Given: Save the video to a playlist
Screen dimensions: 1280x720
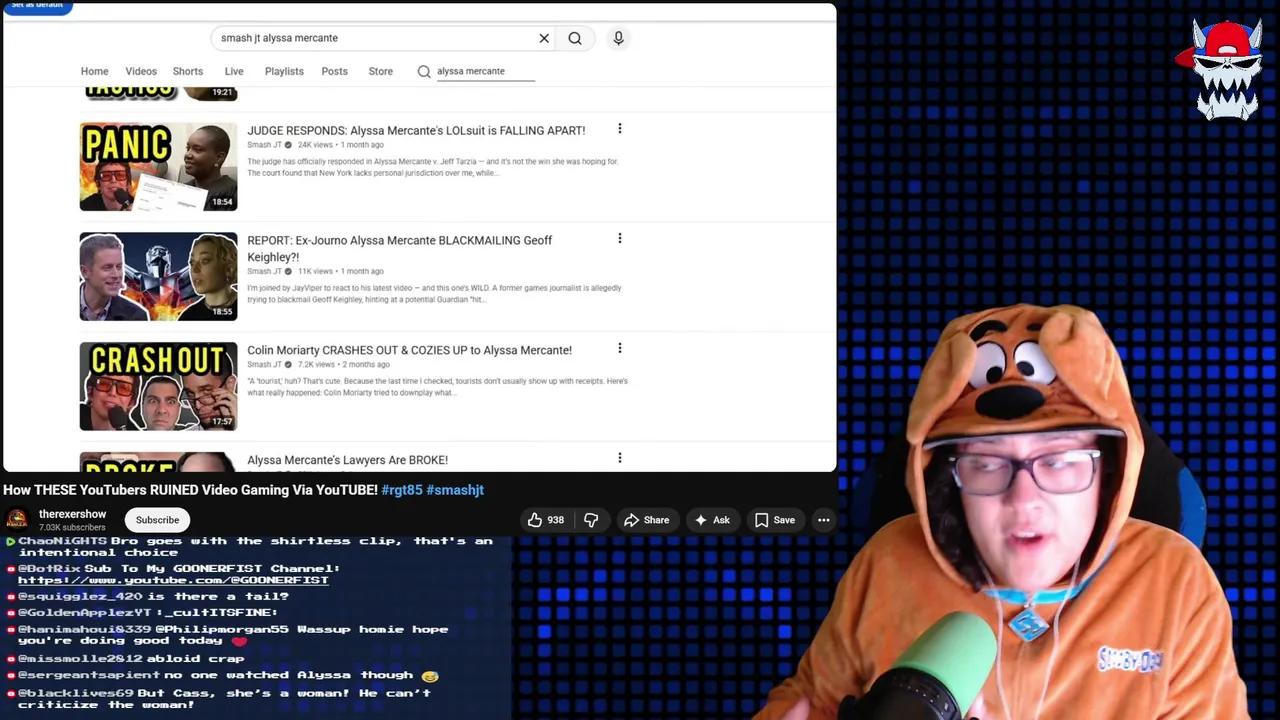Looking at the screenshot, I should pyautogui.click(x=775, y=520).
